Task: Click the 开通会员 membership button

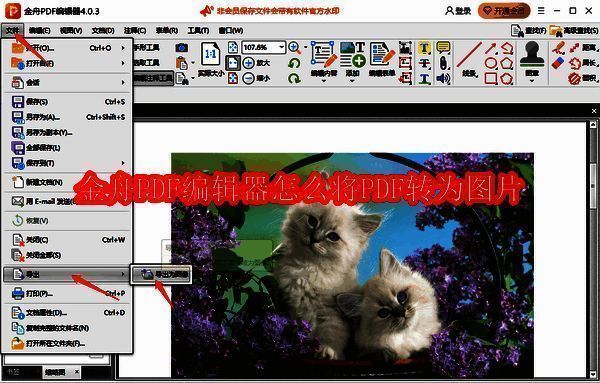Action: pyautogui.click(x=504, y=11)
